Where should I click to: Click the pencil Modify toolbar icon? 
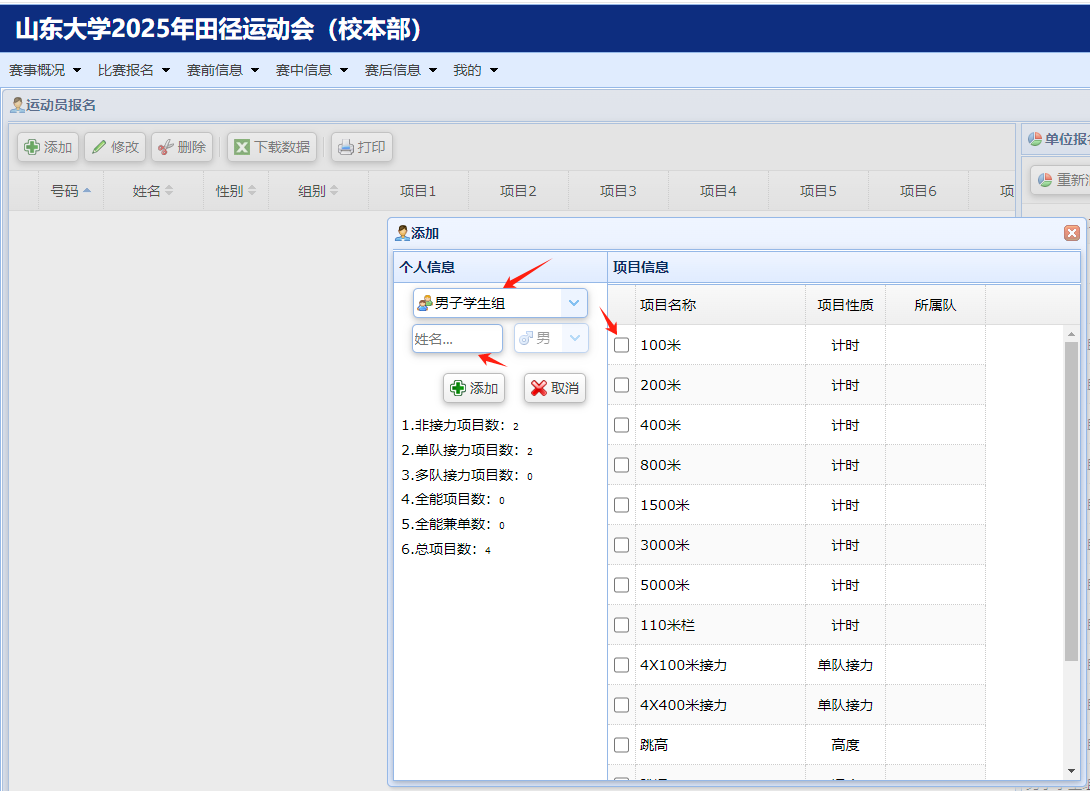(99, 147)
